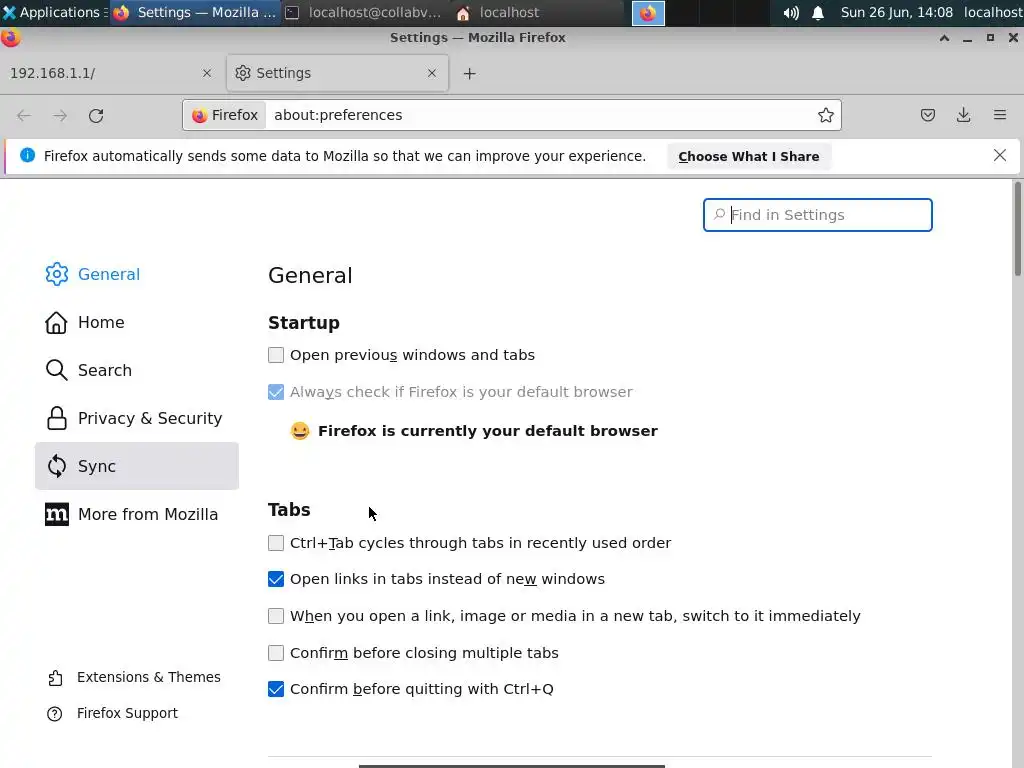This screenshot has width=1024, height=768.
Task: Uncheck Confirm before quitting with Ctrl+Q
Action: [276, 689]
